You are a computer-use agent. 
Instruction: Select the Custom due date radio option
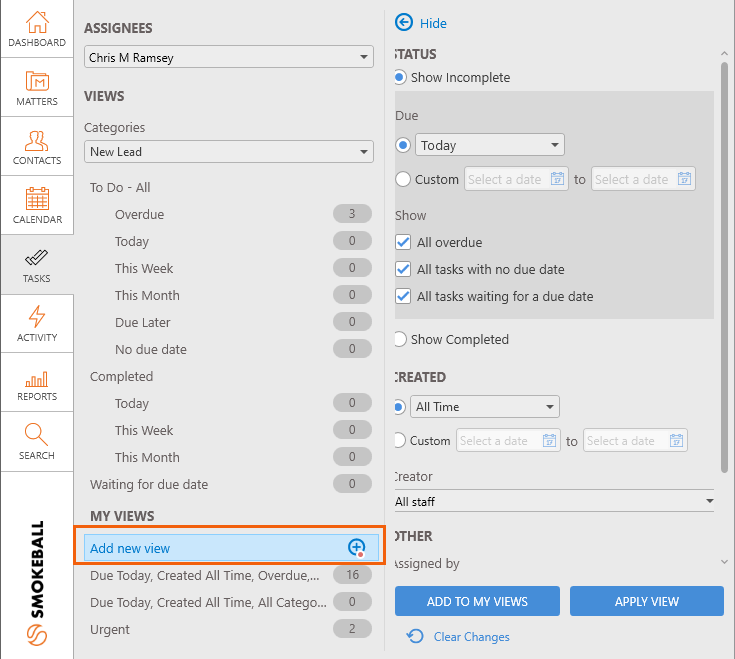[403, 179]
